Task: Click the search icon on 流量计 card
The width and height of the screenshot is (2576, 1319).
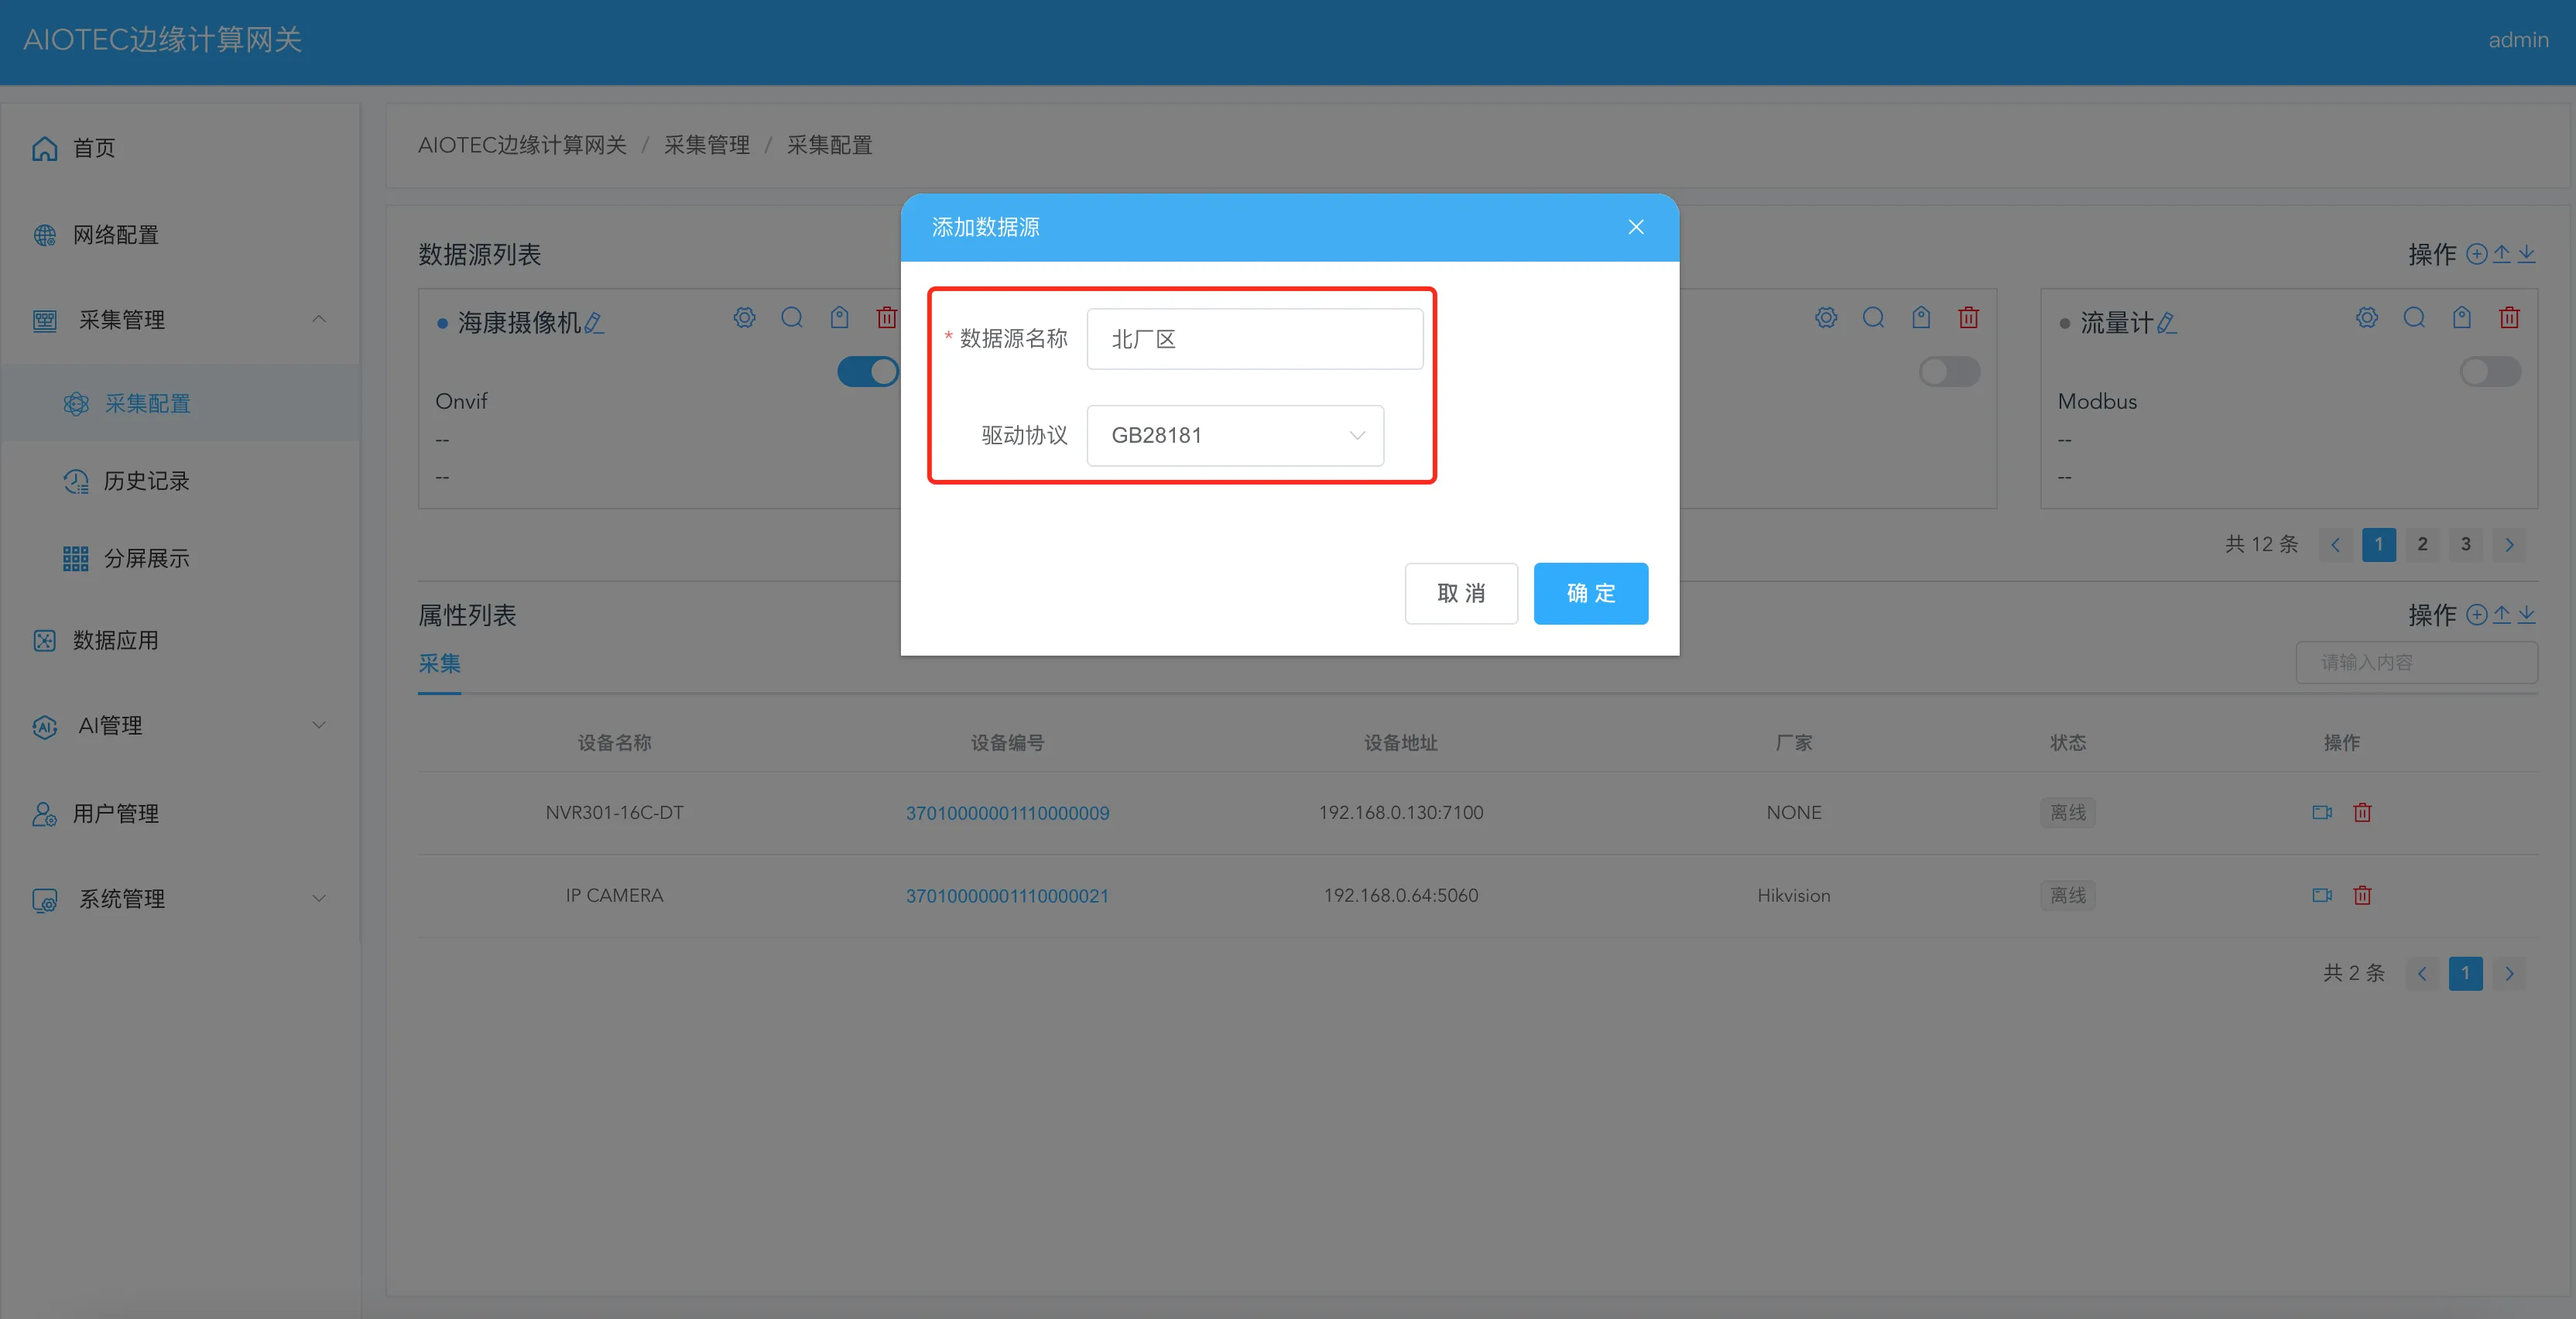Action: (2414, 318)
